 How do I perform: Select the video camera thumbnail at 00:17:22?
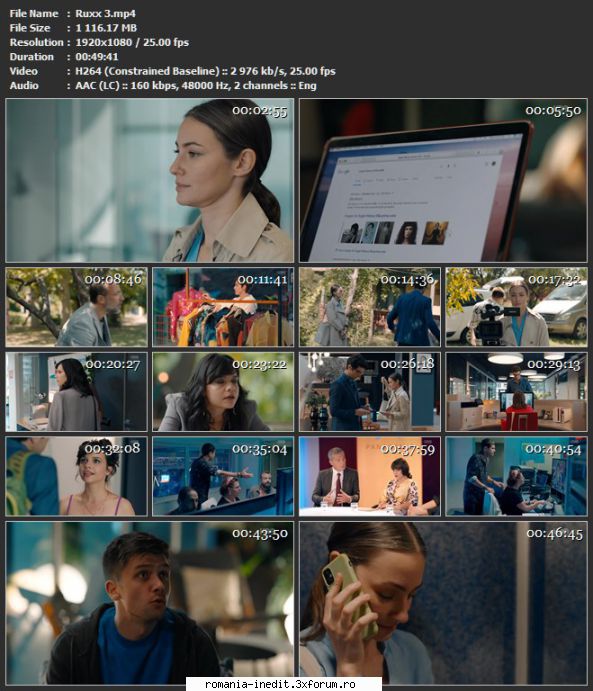point(516,307)
